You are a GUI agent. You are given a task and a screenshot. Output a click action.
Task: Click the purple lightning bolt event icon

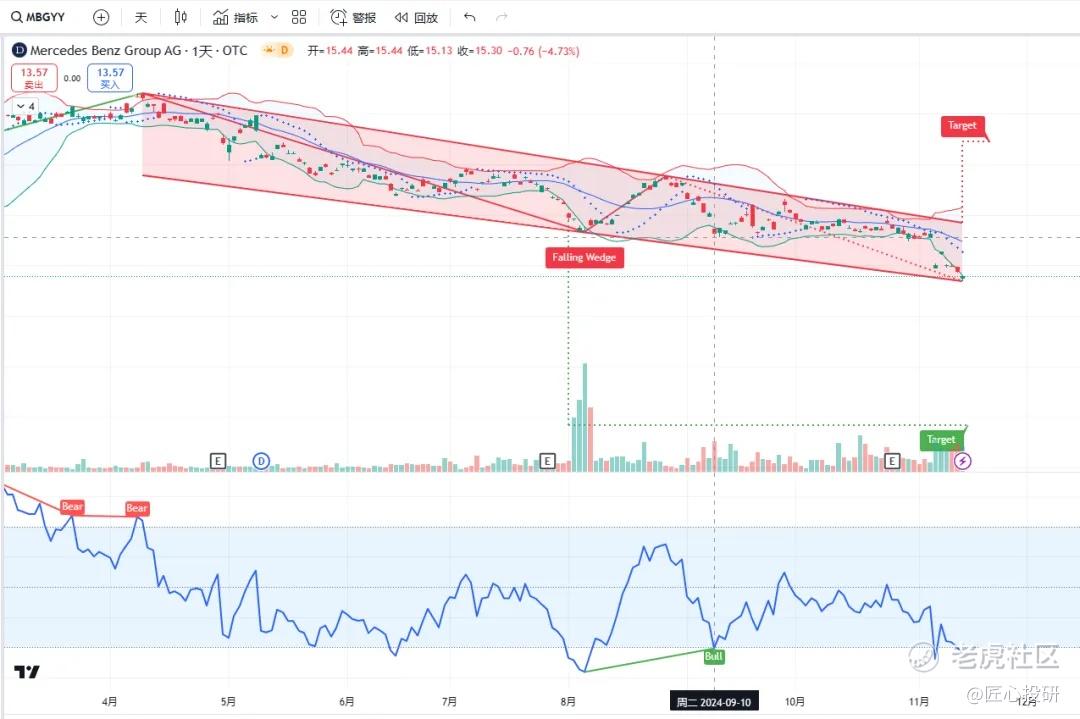pyautogui.click(x=962, y=461)
